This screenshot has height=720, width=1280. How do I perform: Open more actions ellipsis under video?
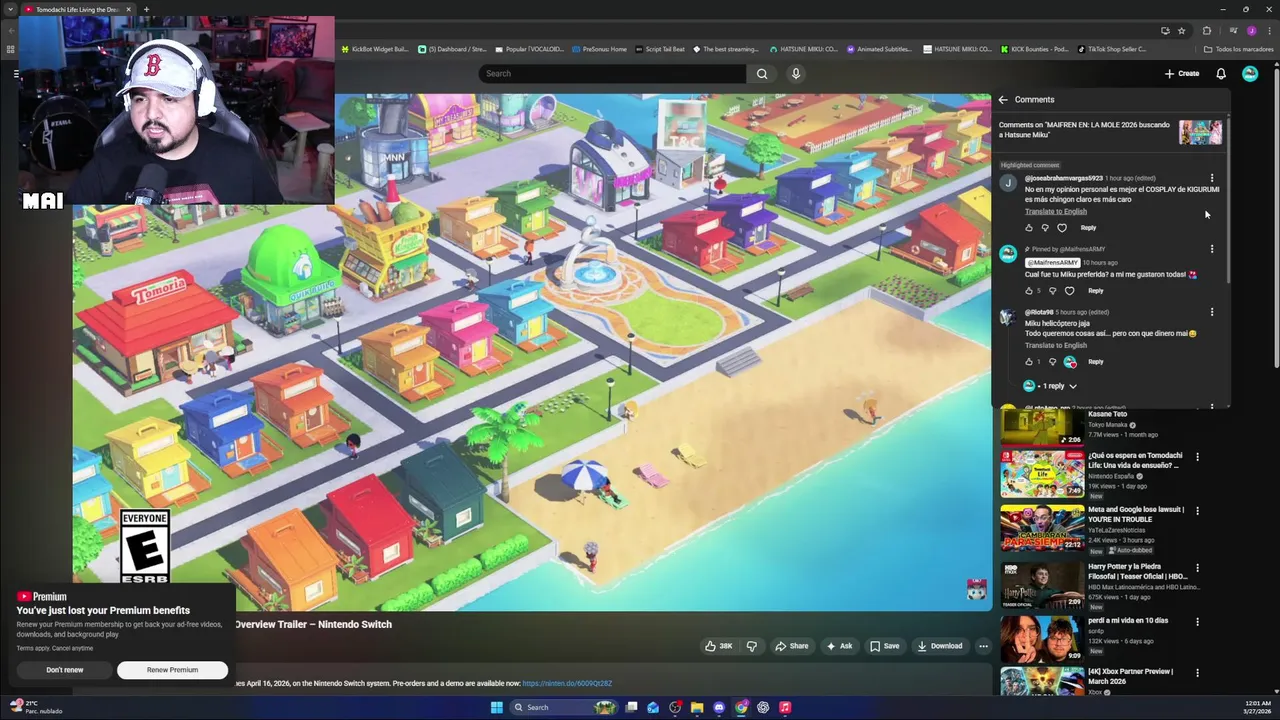[983, 646]
